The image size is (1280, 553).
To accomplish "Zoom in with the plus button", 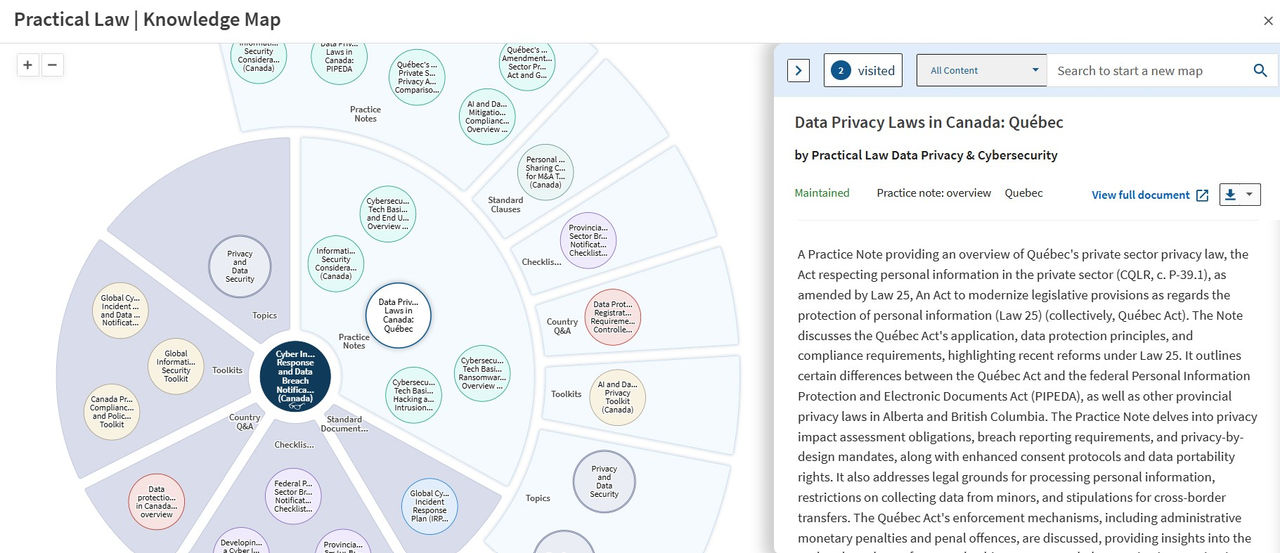I will pyautogui.click(x=28, y=65).
